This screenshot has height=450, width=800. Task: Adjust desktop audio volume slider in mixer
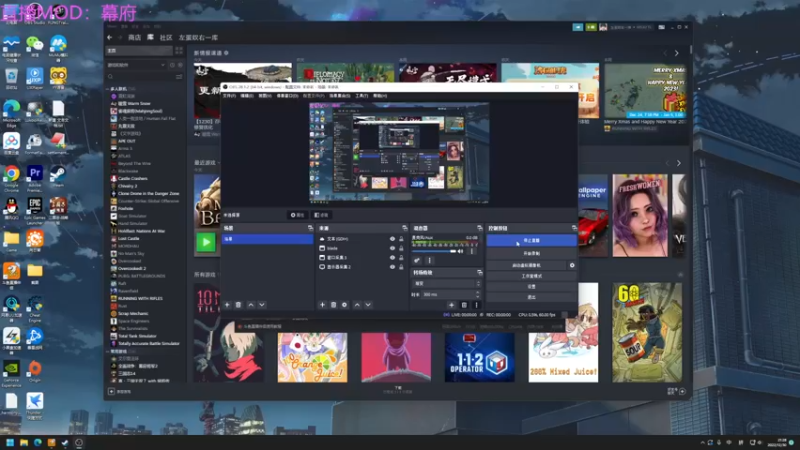click(434, 251)
